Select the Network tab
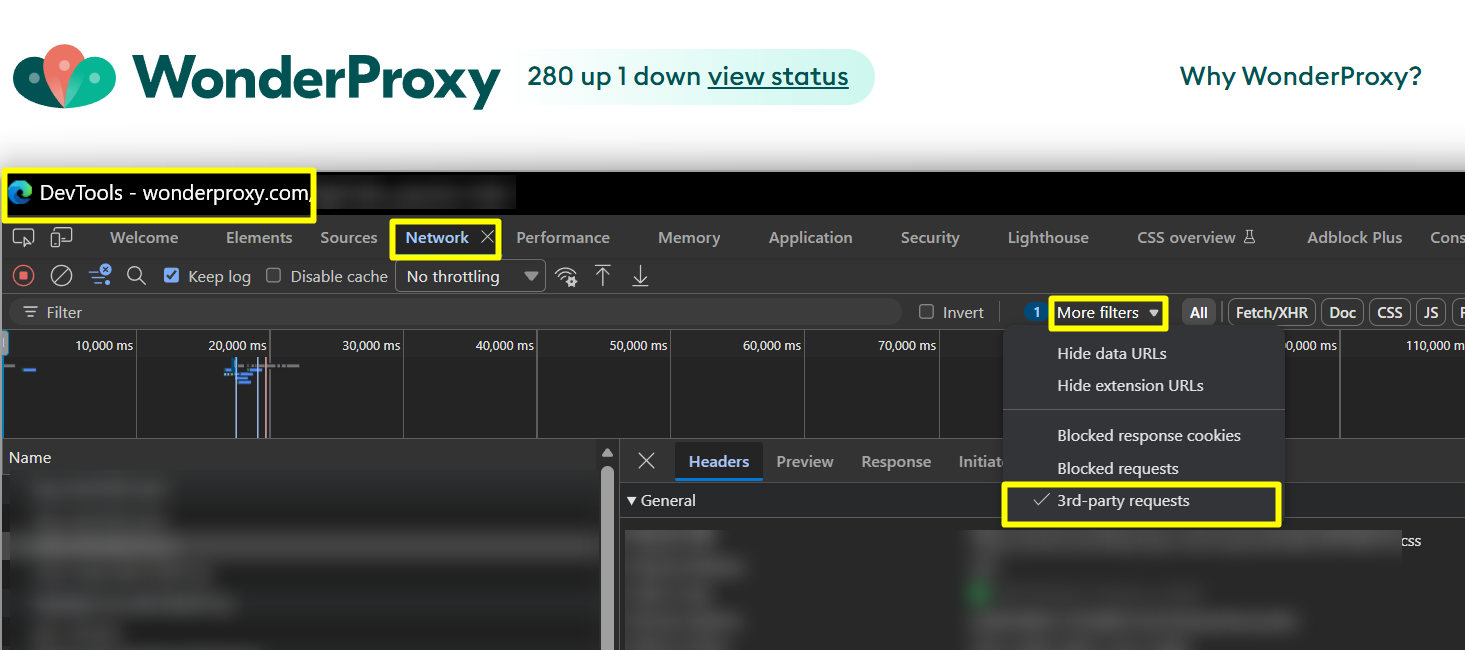 coord(437,237)
